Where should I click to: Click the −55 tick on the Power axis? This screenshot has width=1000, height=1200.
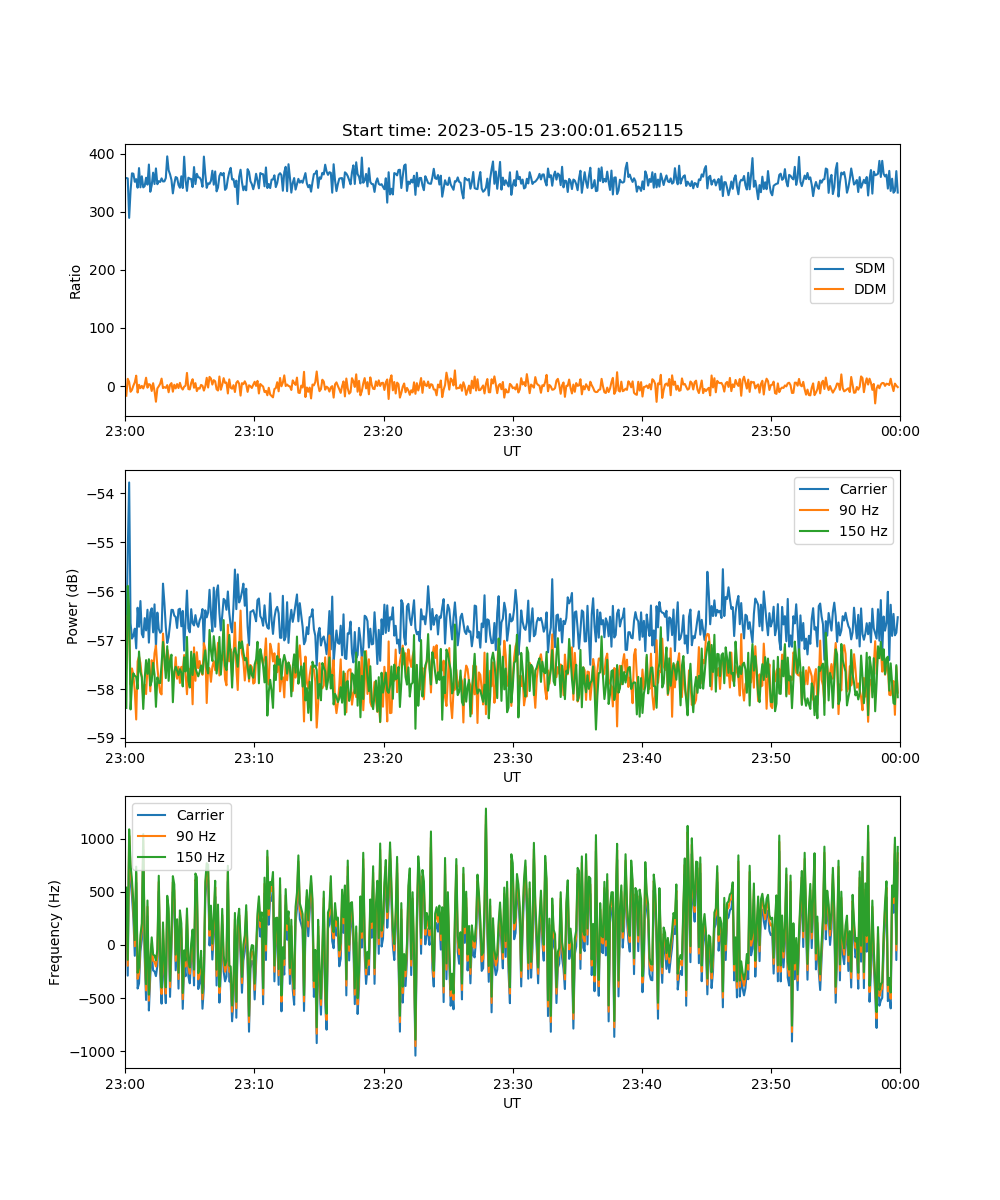coord(104,543)
